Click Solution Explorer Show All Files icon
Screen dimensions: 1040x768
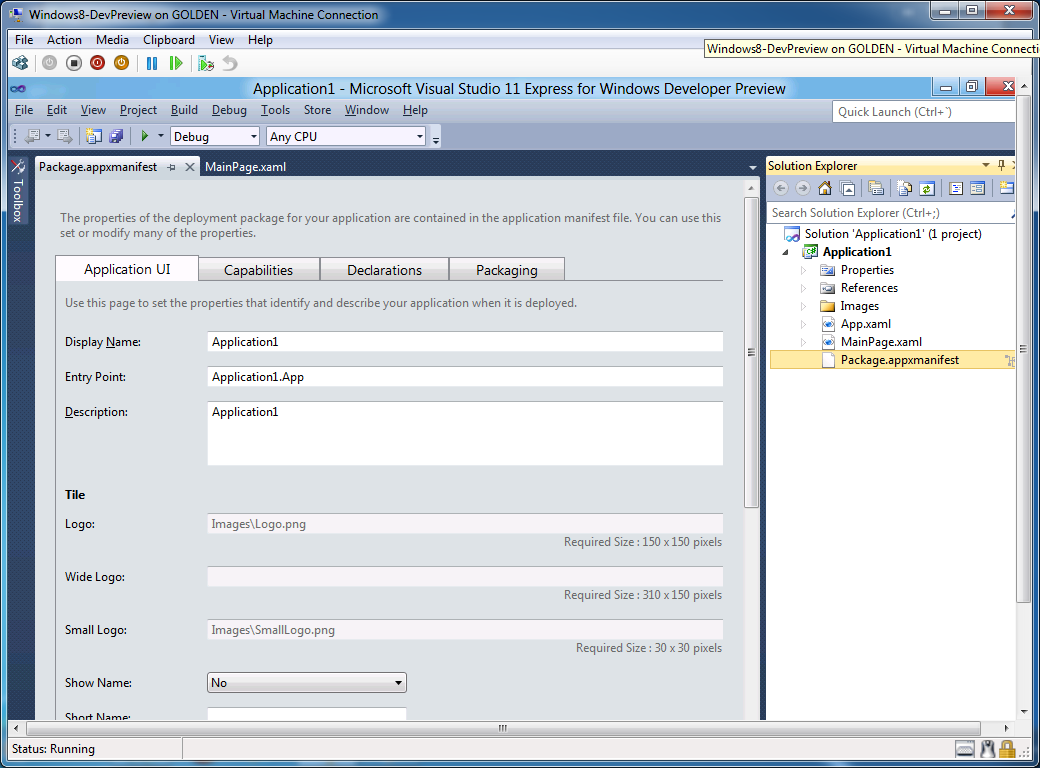click(x=905, y=188)
